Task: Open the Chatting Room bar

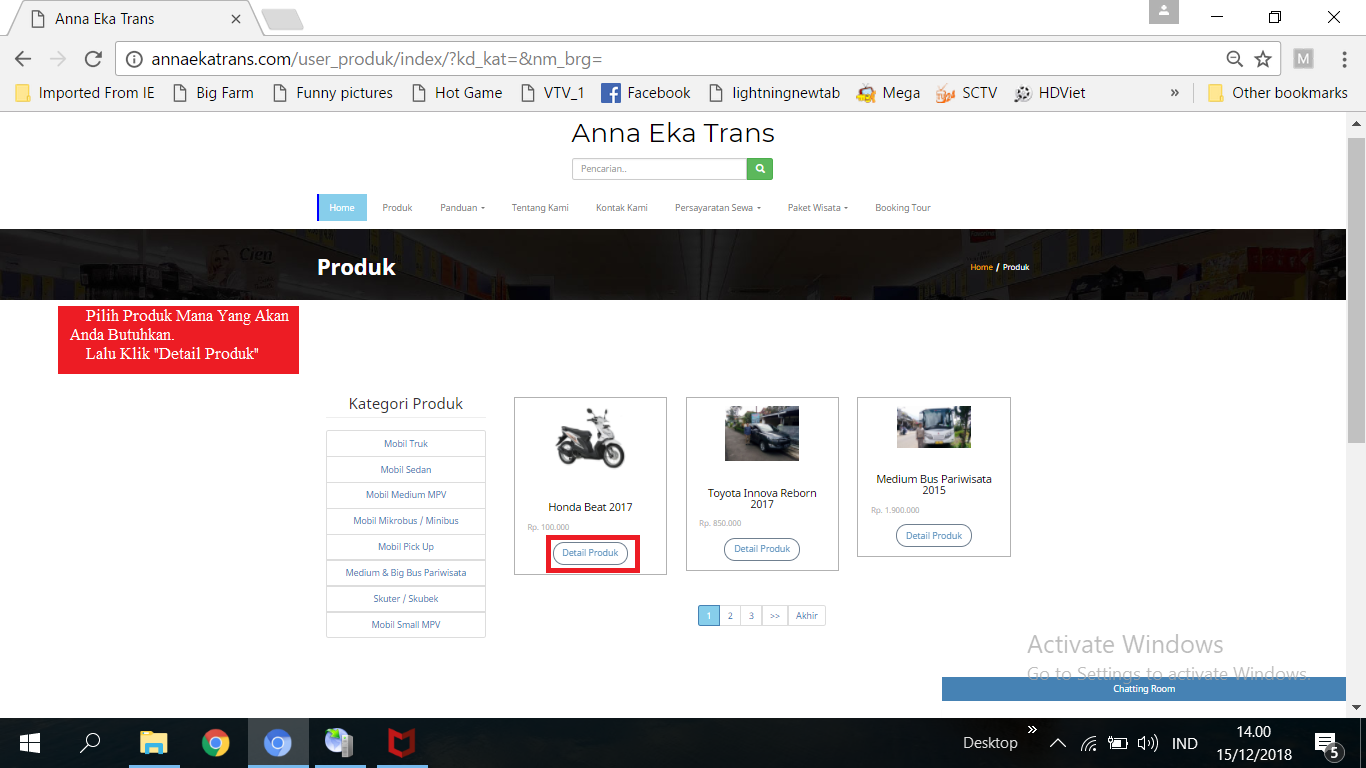Action: (x=1144, y=689)
